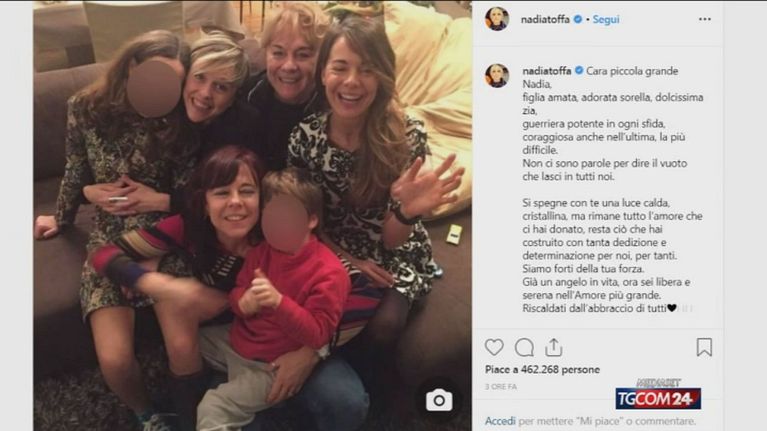The height and width of the screenshot is (431, 767).
Task: Follow the account with the Segui link
Action: tap(605, 19)
